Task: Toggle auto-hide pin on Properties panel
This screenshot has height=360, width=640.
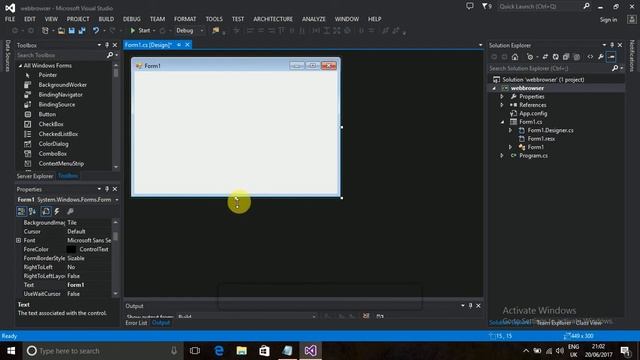Action: (107, 189)
